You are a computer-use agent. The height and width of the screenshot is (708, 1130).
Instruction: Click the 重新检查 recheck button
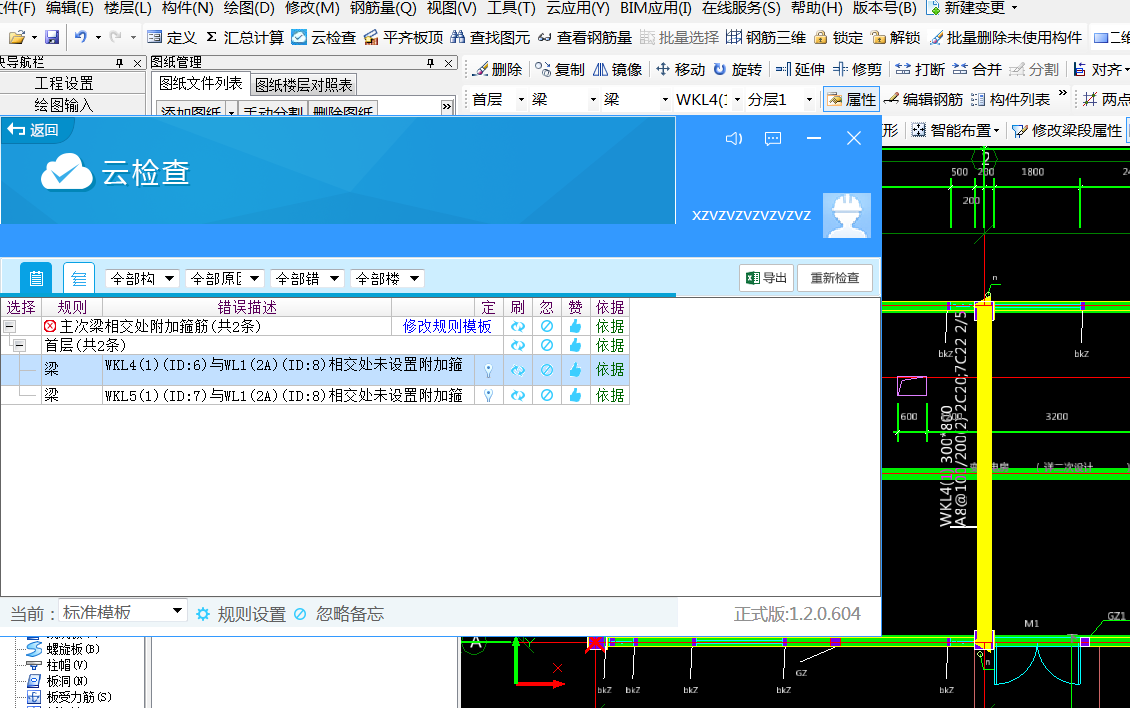(x=835, y=278)
